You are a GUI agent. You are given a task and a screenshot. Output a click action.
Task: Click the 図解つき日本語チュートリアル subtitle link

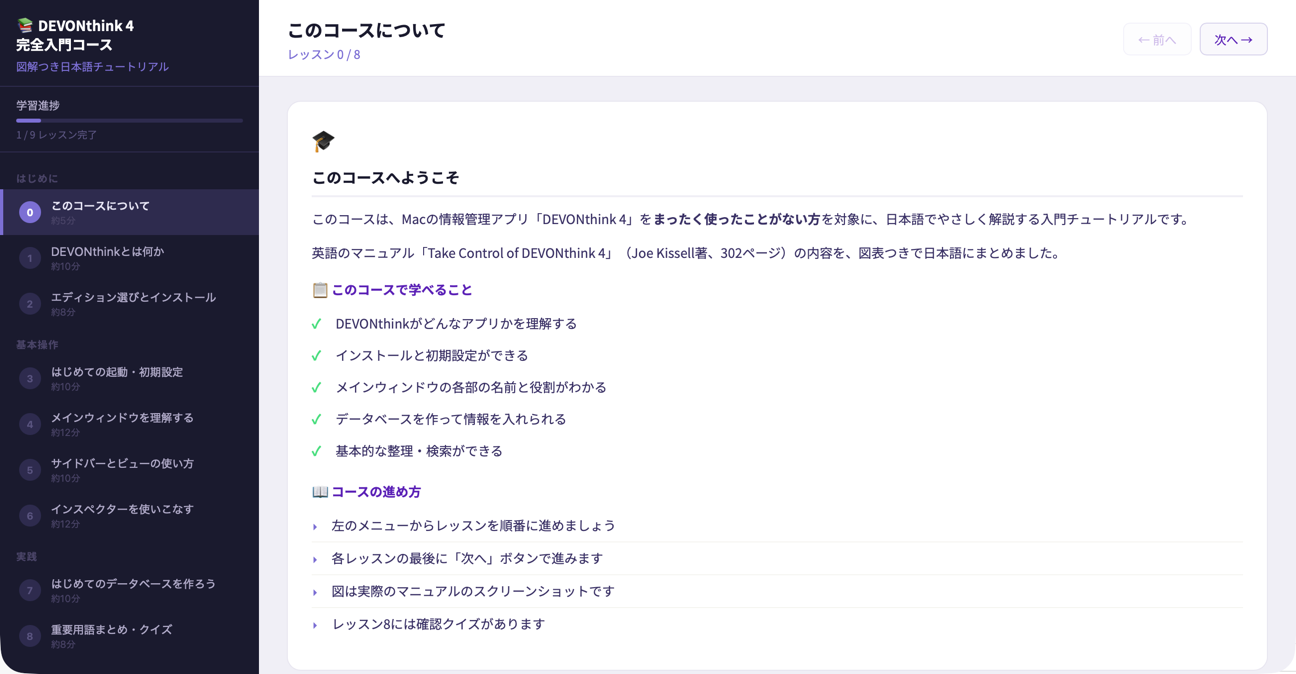pos(92,67)
